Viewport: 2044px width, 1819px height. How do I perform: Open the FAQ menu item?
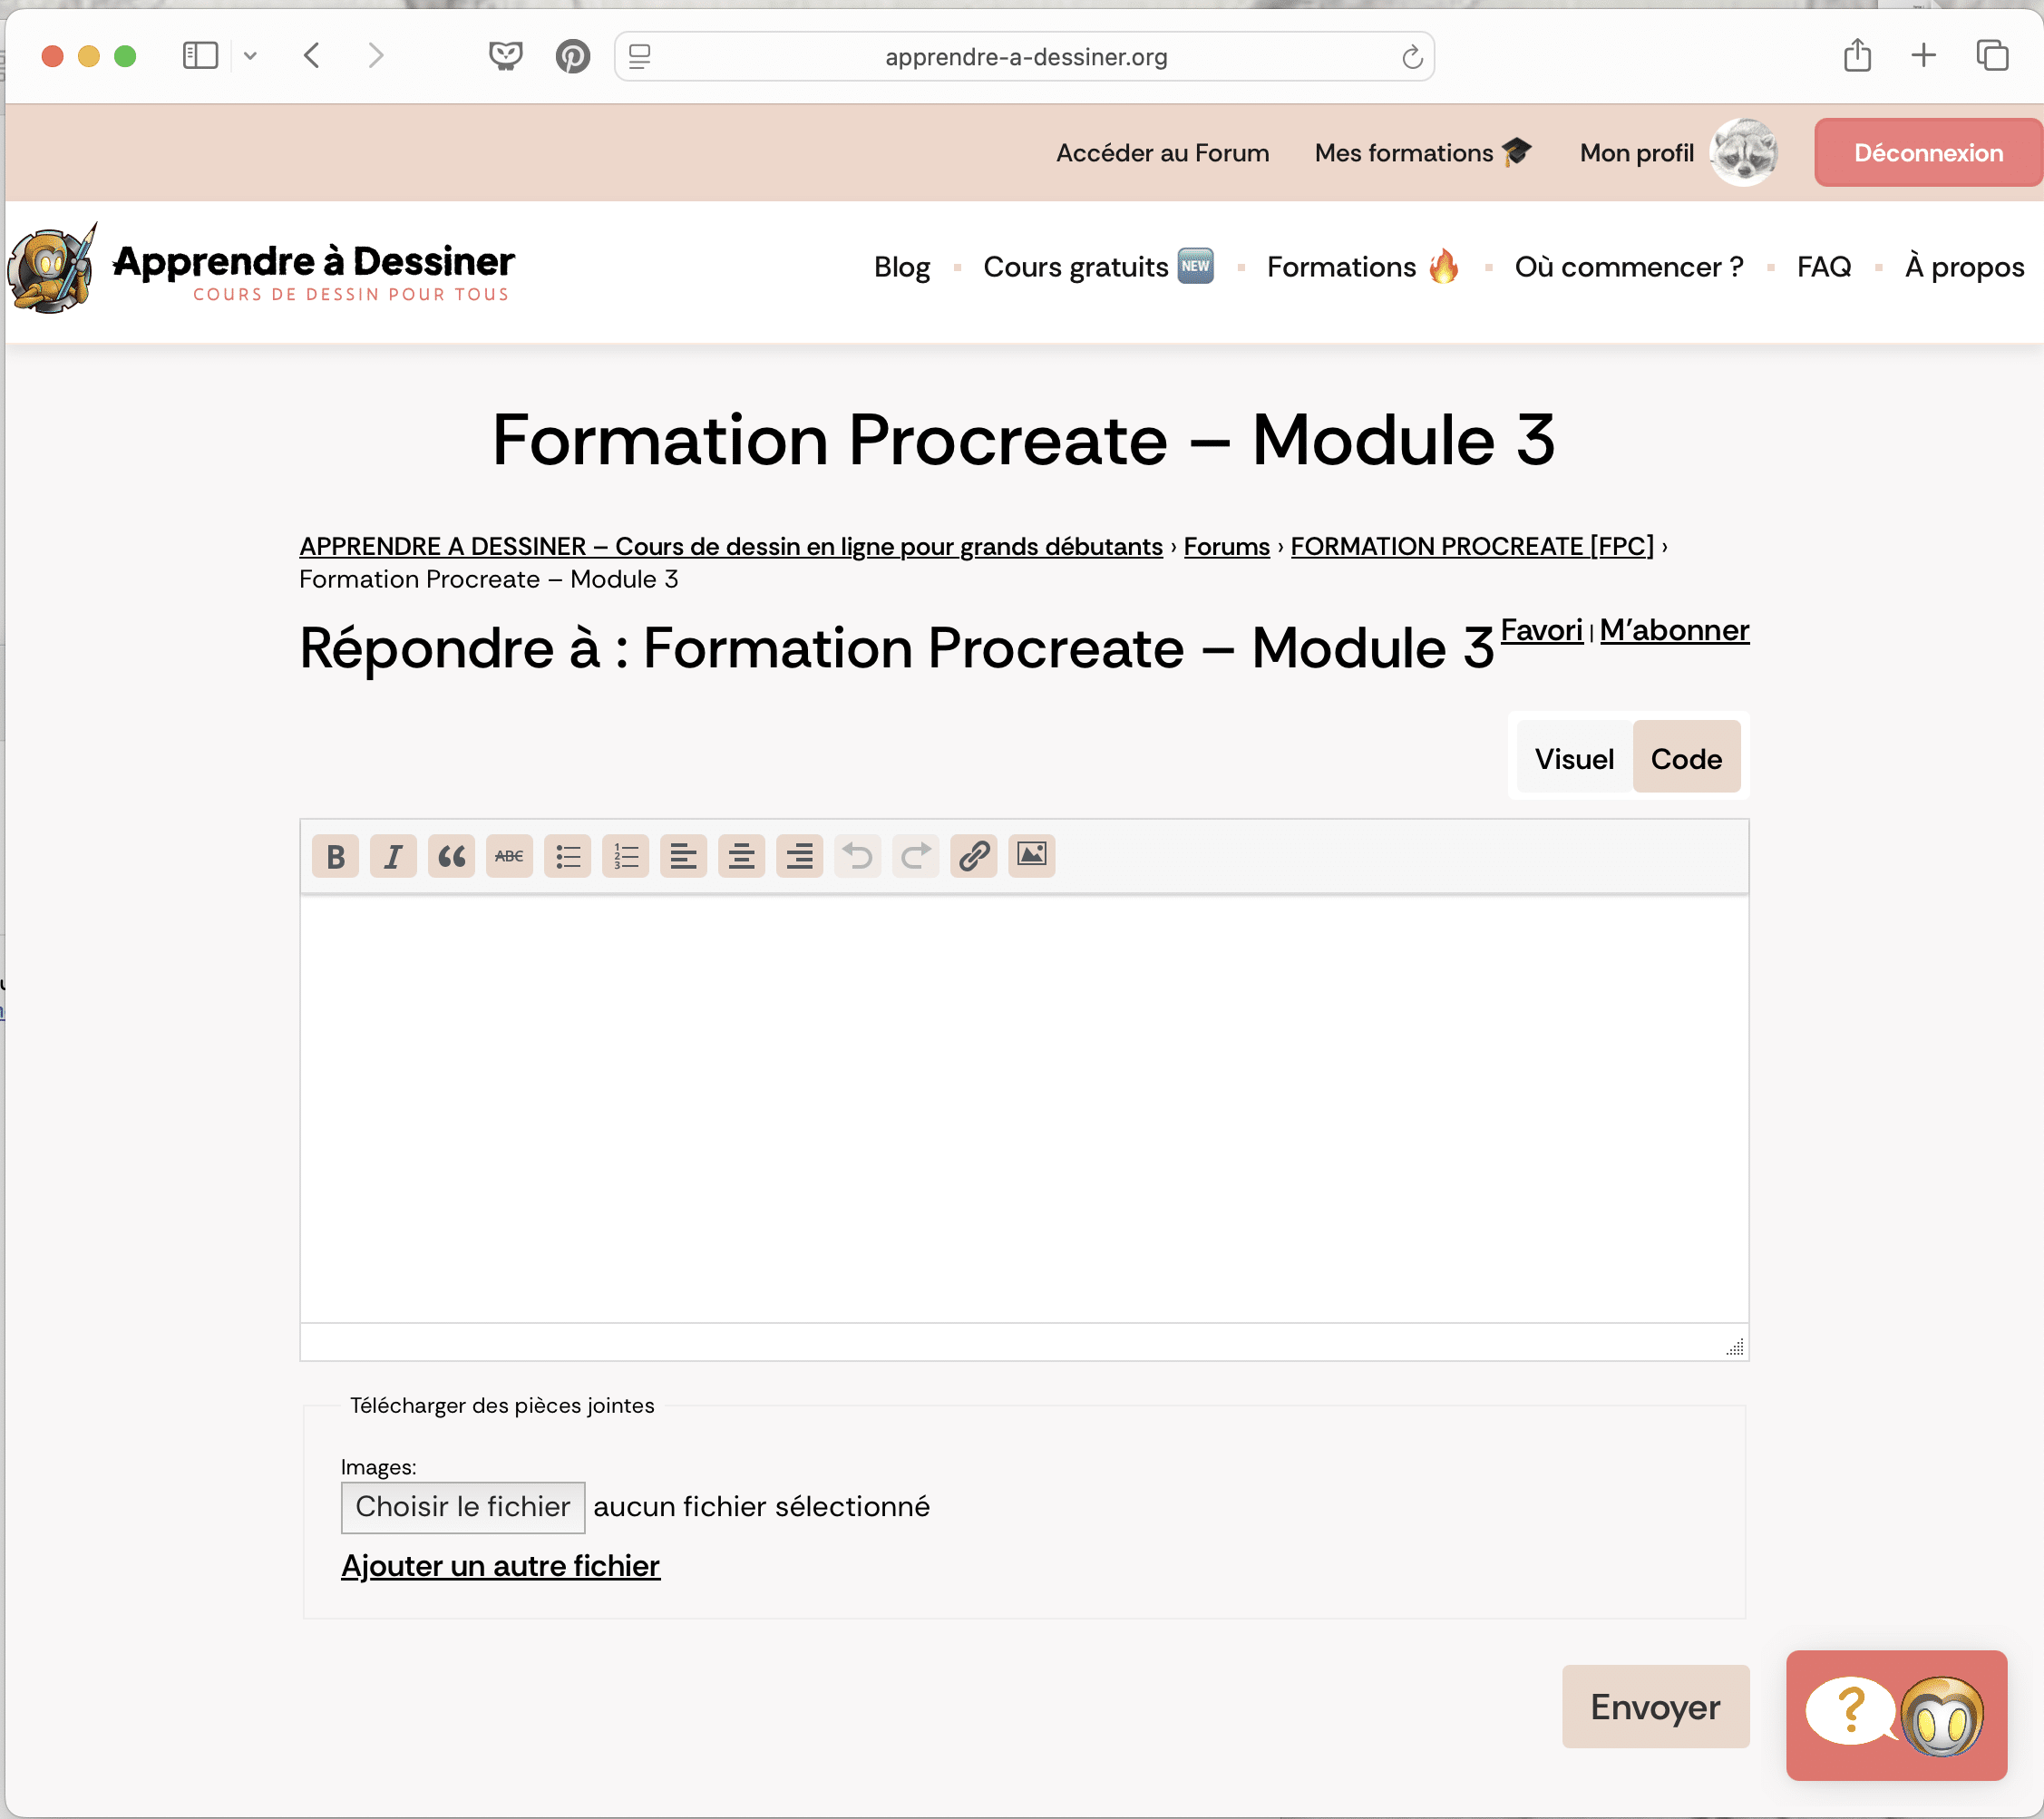[1823, 267]
